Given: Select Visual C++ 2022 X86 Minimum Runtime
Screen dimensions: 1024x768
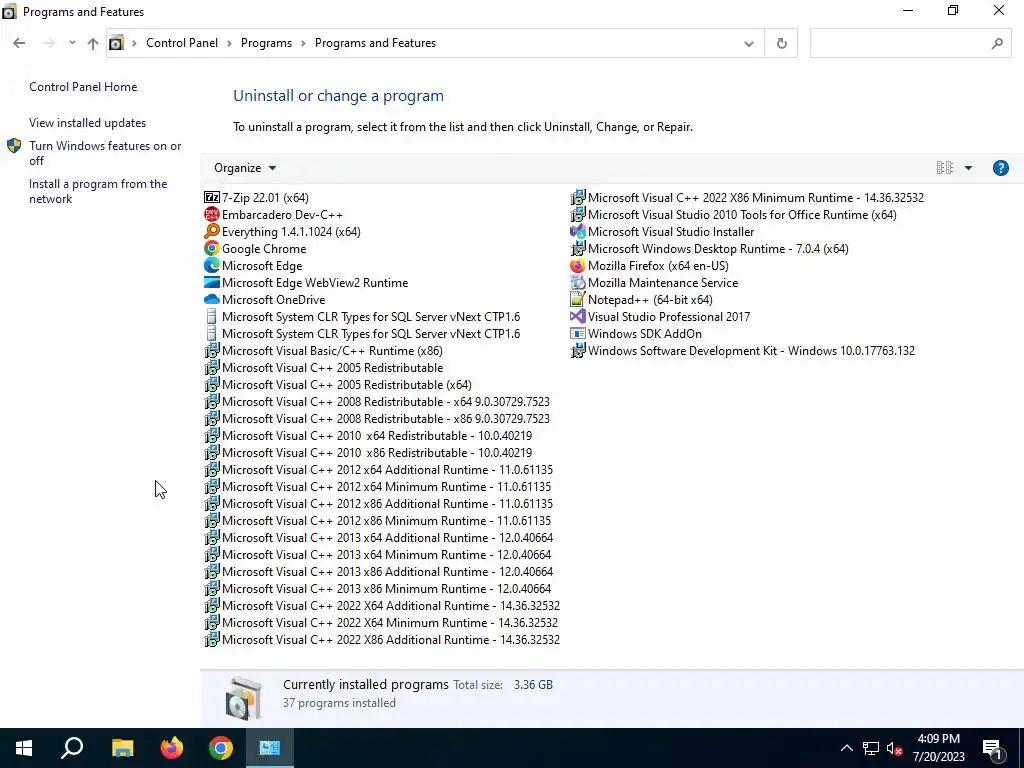Looking at the screenshot, I should pyautogui.click(x=747, y=197).
